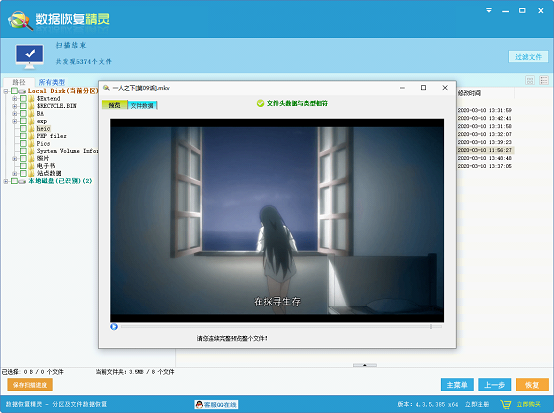This screenshot has height=413, width=554.
Task: Click the 站点数据 folder icon
Action: pos(31,173)
